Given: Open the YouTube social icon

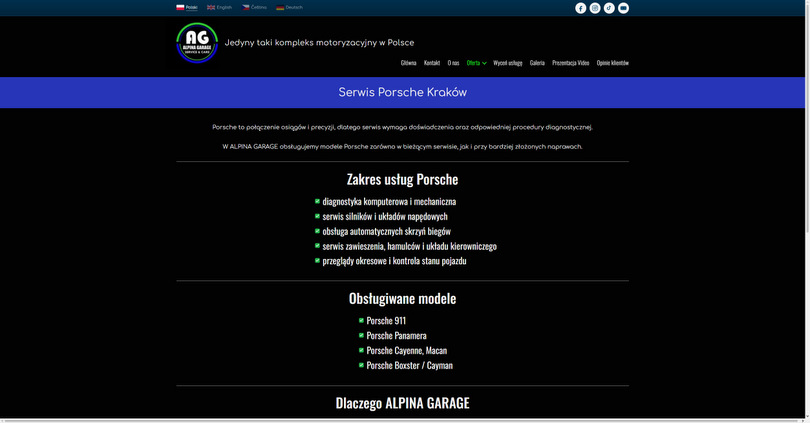Looking at the screenshot, I should 624,8.
